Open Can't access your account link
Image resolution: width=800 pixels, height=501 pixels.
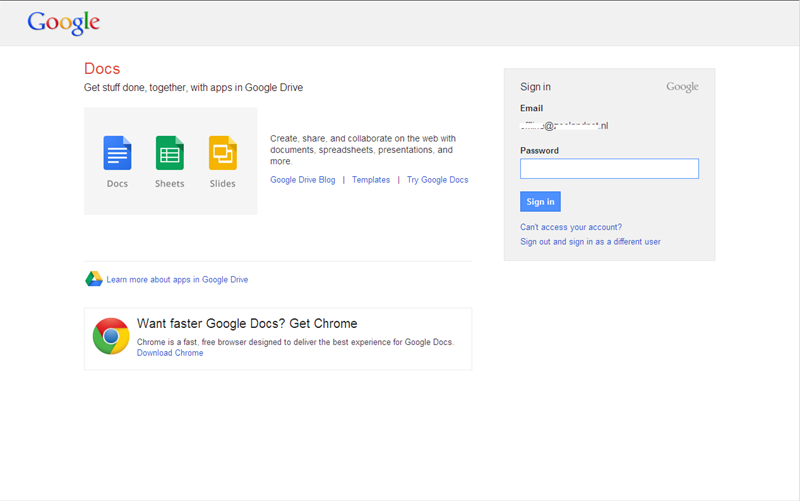[571, 227]
